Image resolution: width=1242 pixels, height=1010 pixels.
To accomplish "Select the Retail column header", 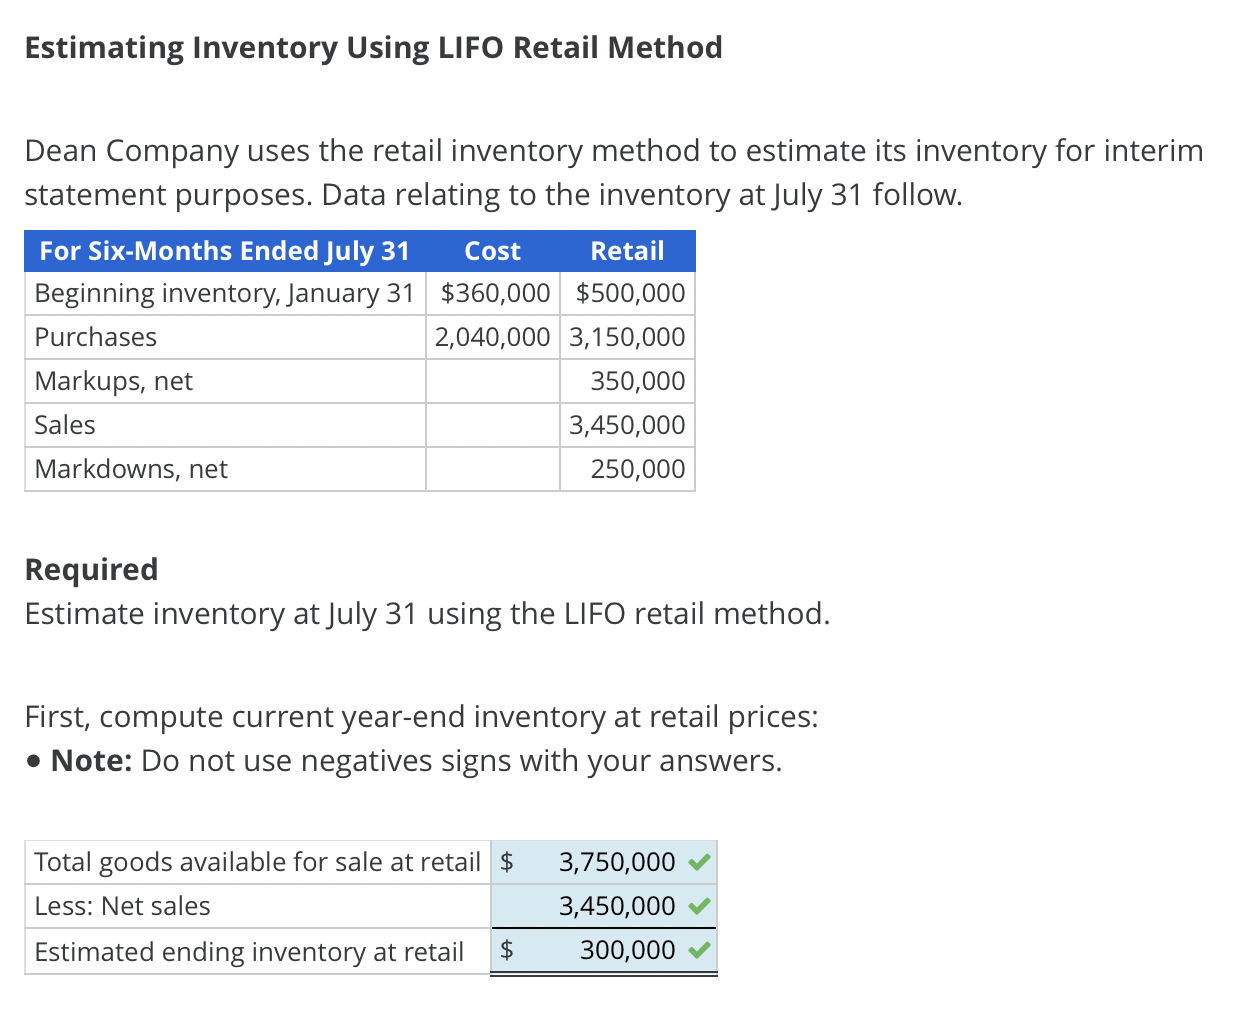I will click(627, 251).
